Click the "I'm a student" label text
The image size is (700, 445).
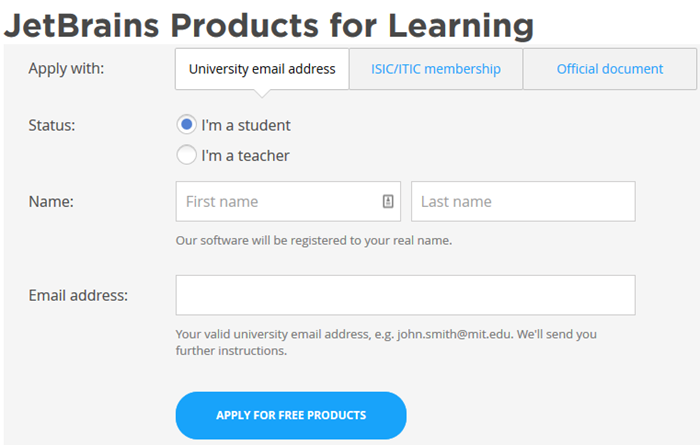tap(246, 126)
